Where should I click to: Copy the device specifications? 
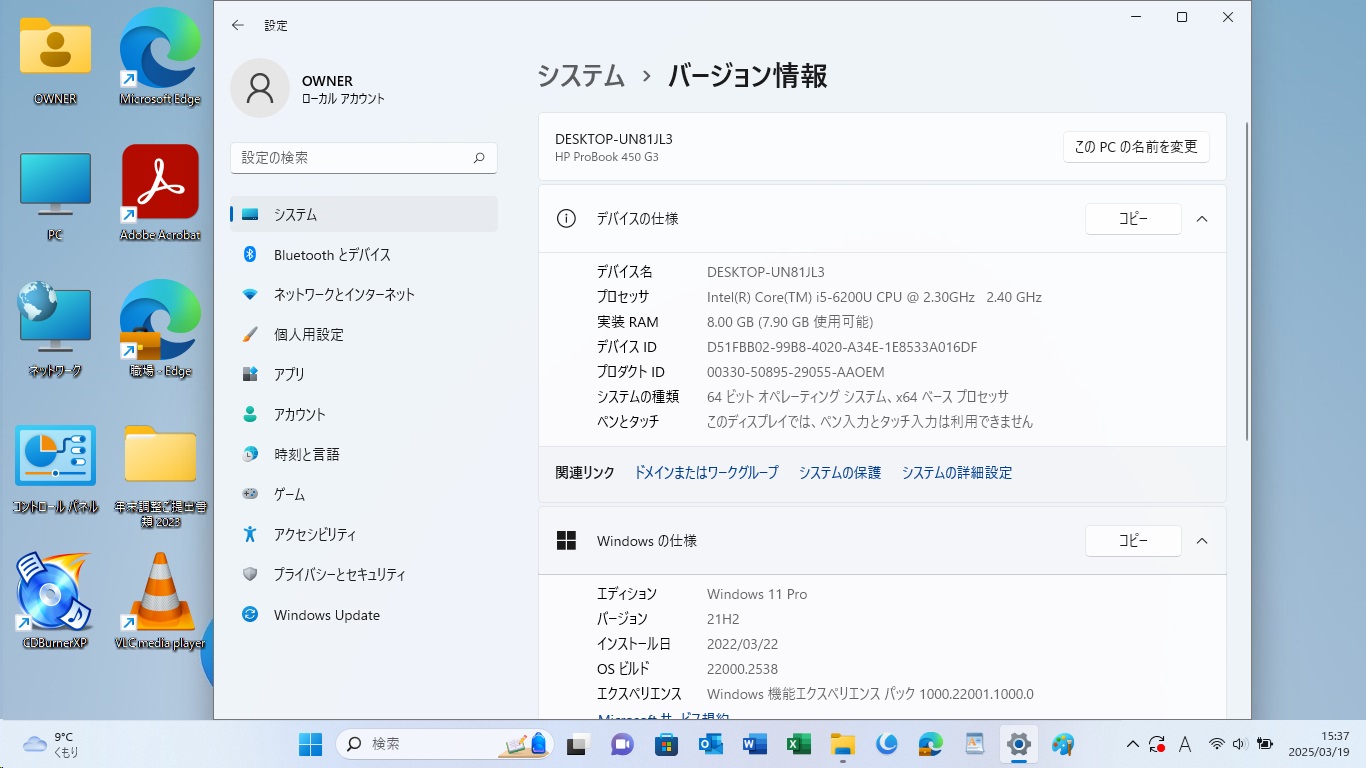pos(1132,219)
